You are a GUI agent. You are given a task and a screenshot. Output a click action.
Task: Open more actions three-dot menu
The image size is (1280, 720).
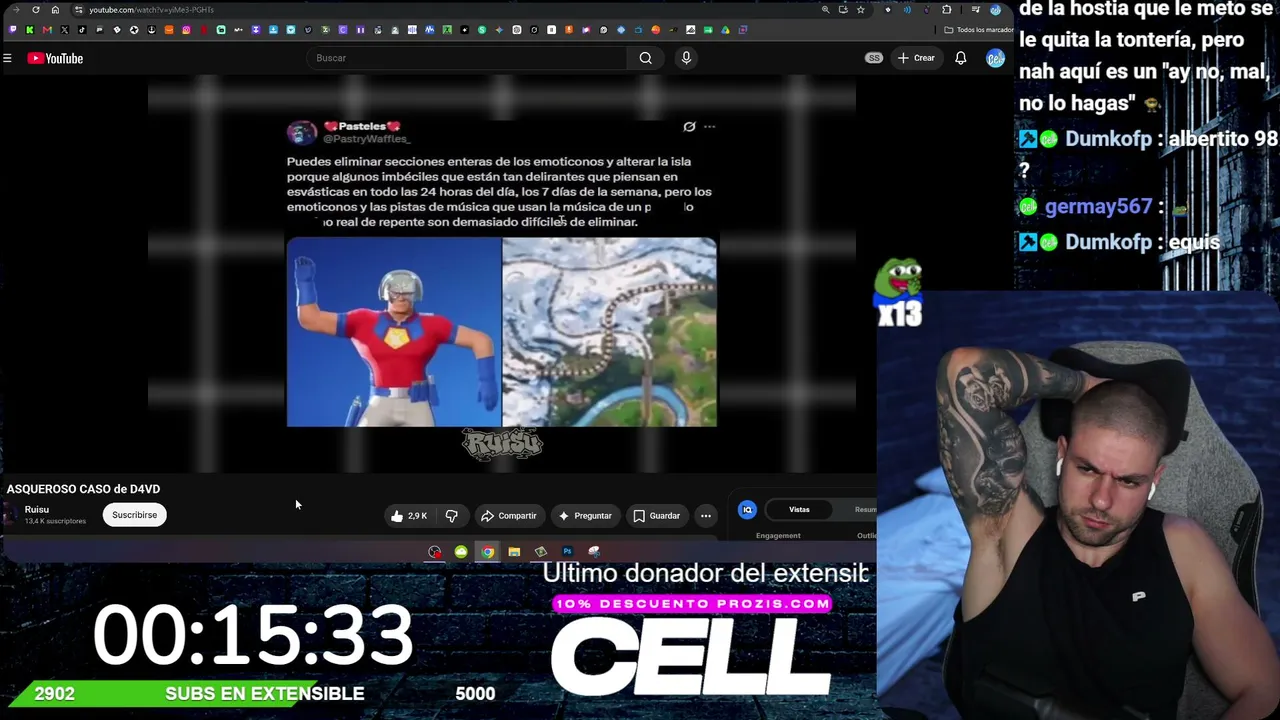click(706, 516)
